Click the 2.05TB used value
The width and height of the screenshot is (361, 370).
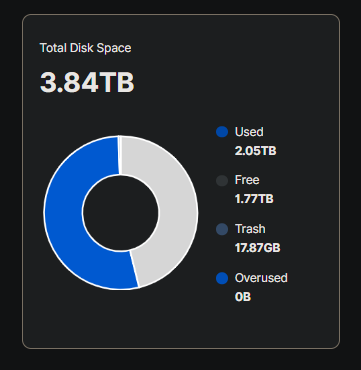click(255, 151)
